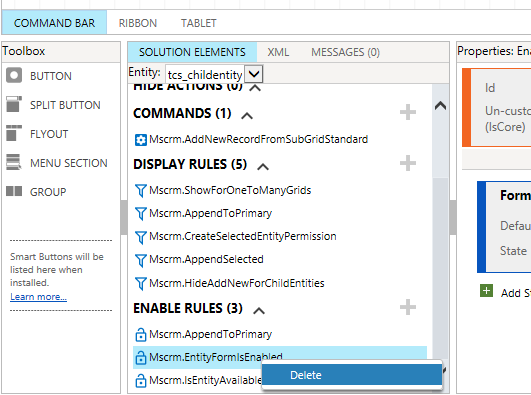This screenshot has width=531, height=395.
Task: Click the State label in Properties
Action: 513,251
